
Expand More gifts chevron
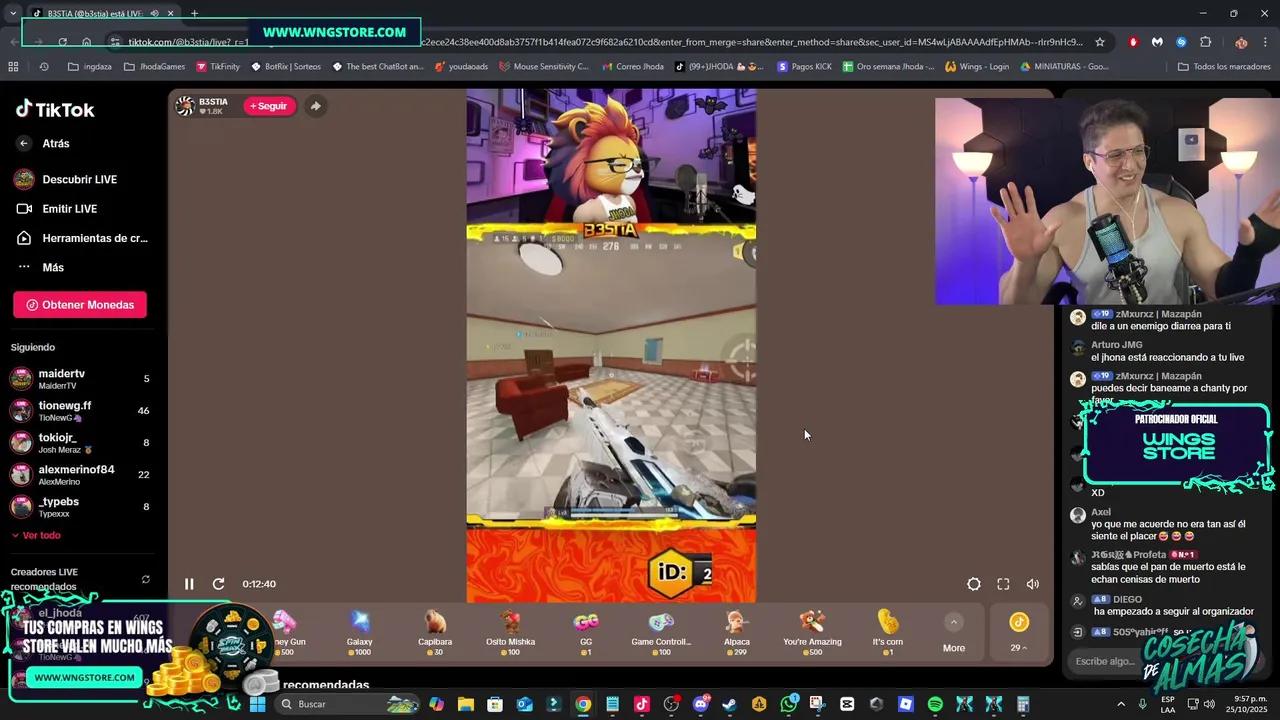click(953, 623)
